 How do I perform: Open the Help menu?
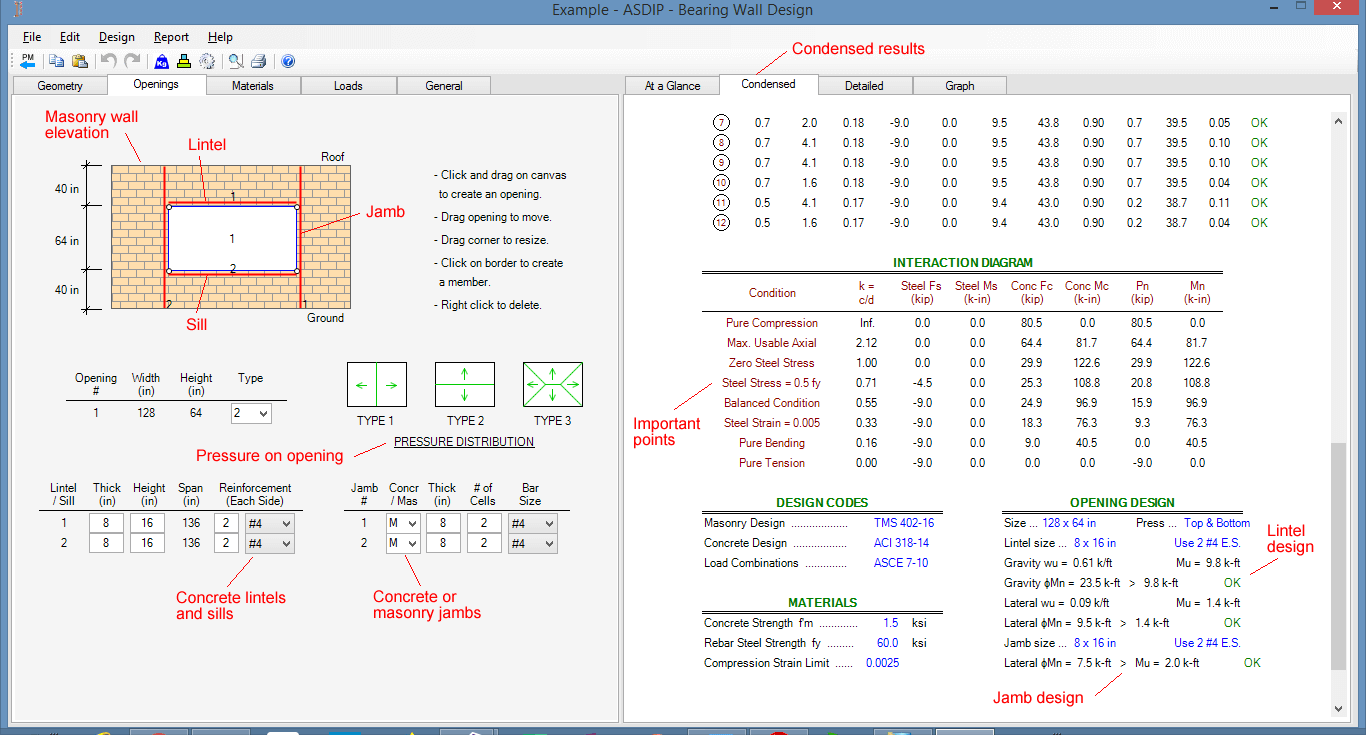pos(220,37)
